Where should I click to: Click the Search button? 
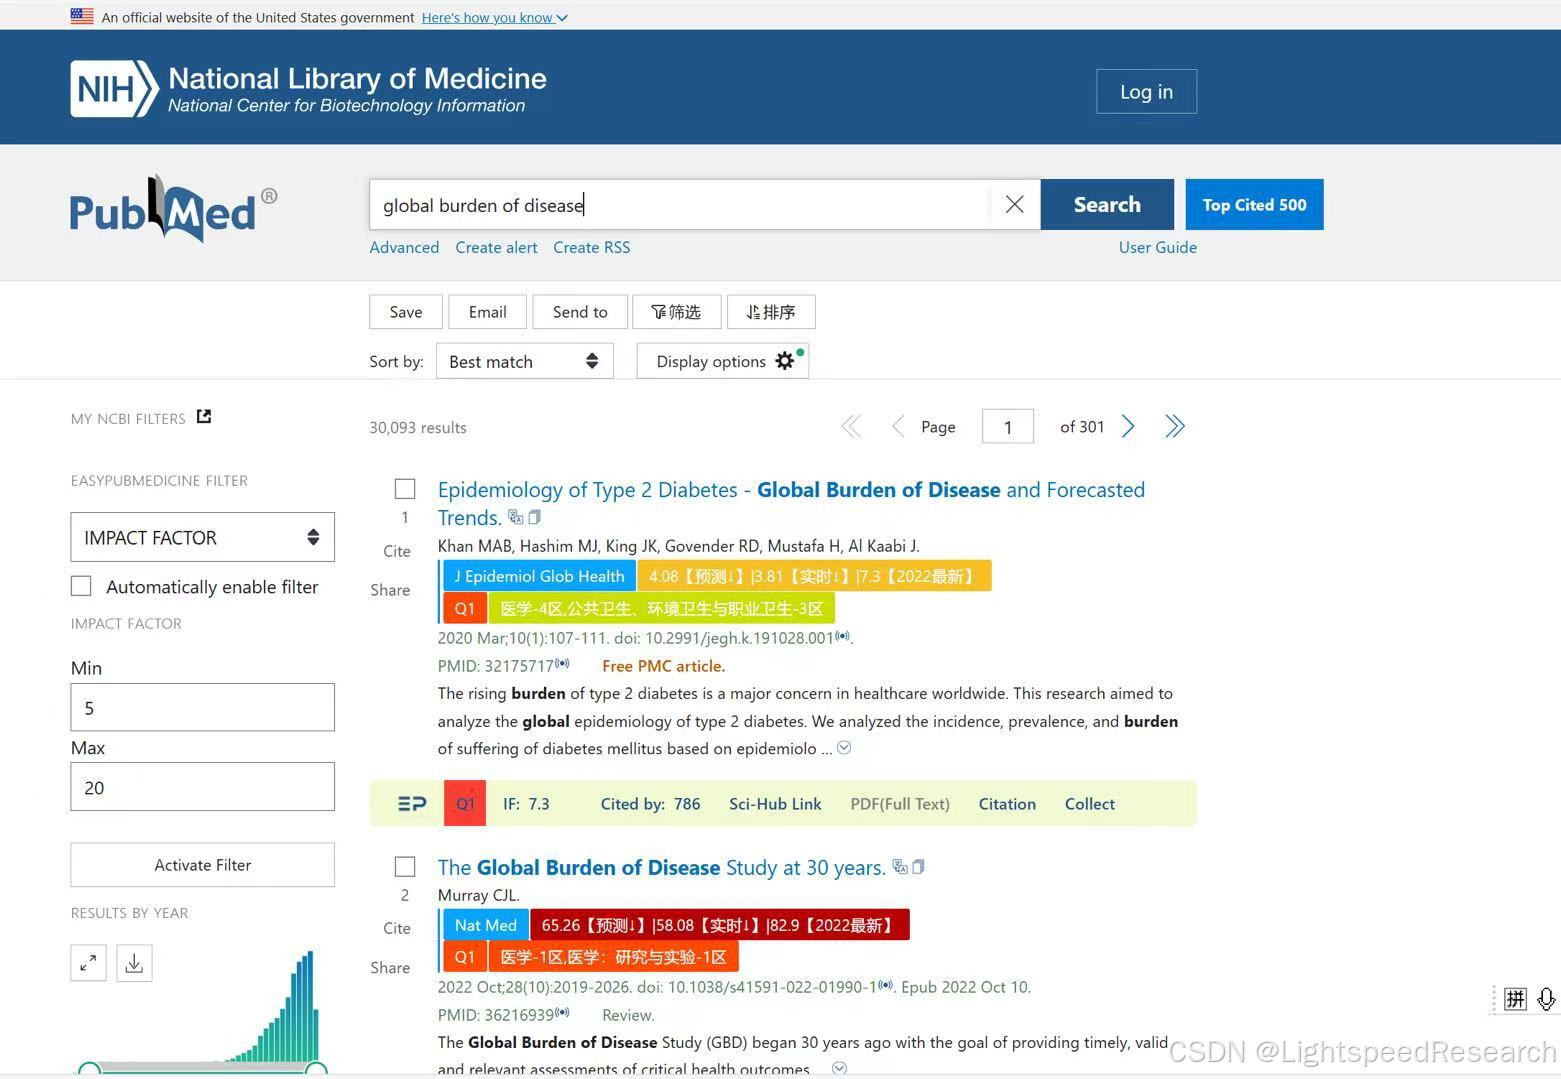tap(1107, 204)
